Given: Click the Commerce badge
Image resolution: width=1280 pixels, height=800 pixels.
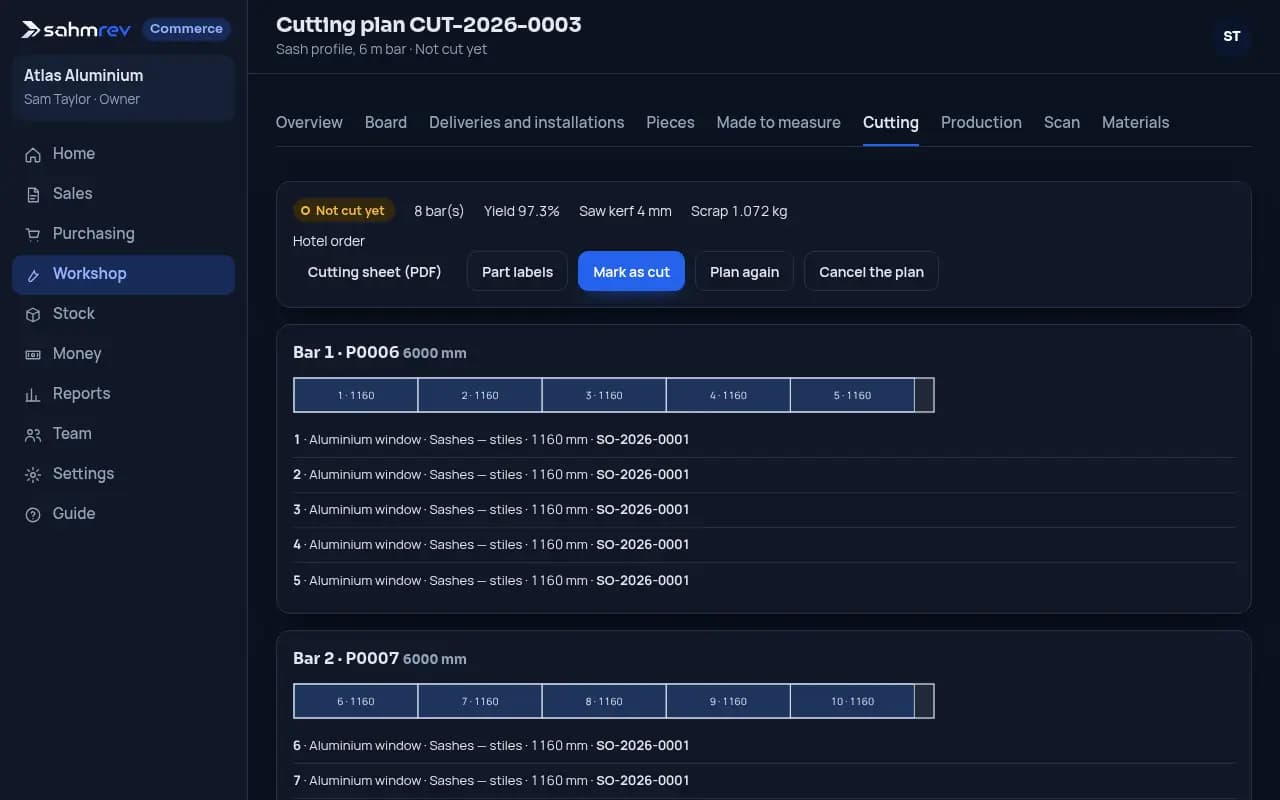Looking at the screenshot, I should [186, 29].
